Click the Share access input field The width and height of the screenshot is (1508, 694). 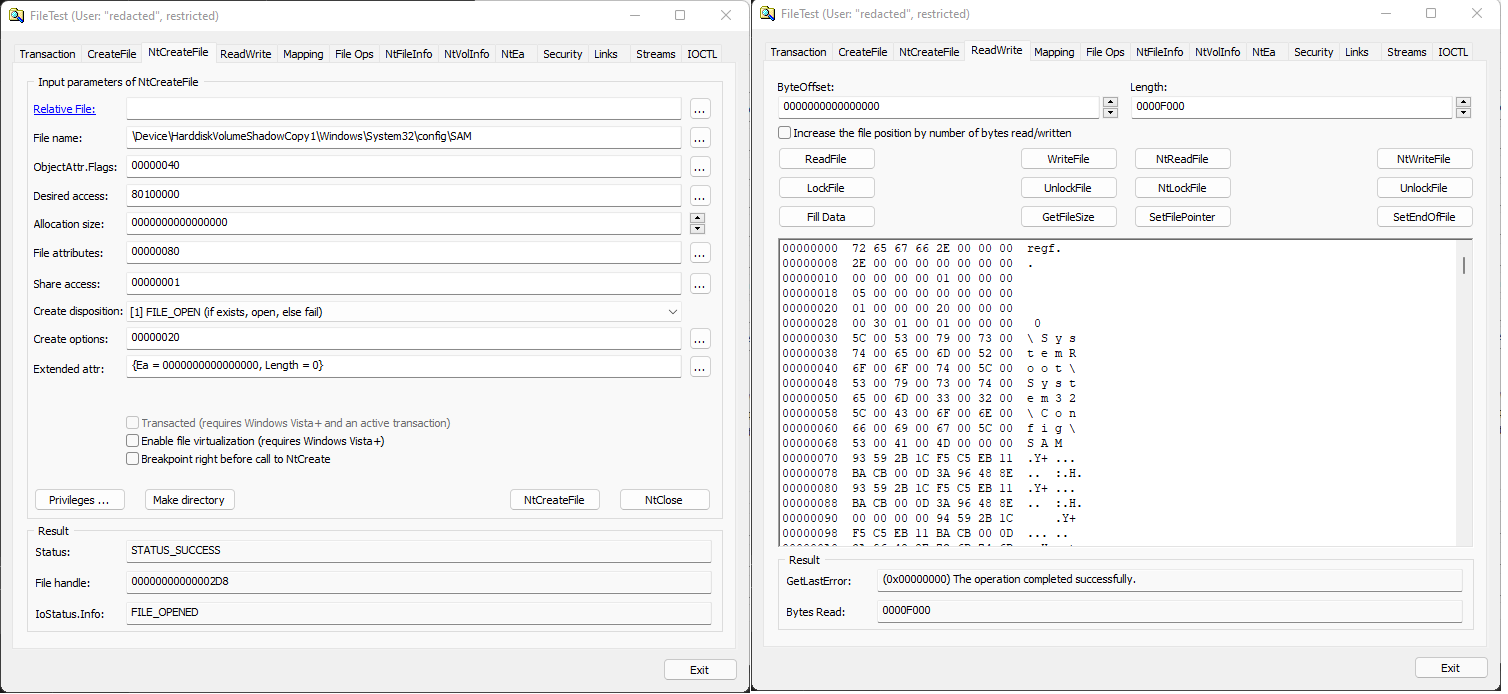pos(404,283)
